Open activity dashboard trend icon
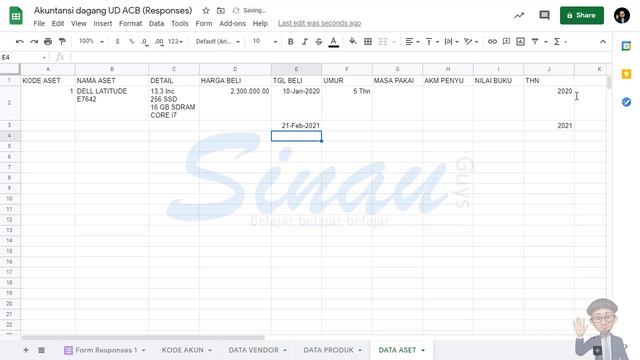 click(x=519, y=16)
